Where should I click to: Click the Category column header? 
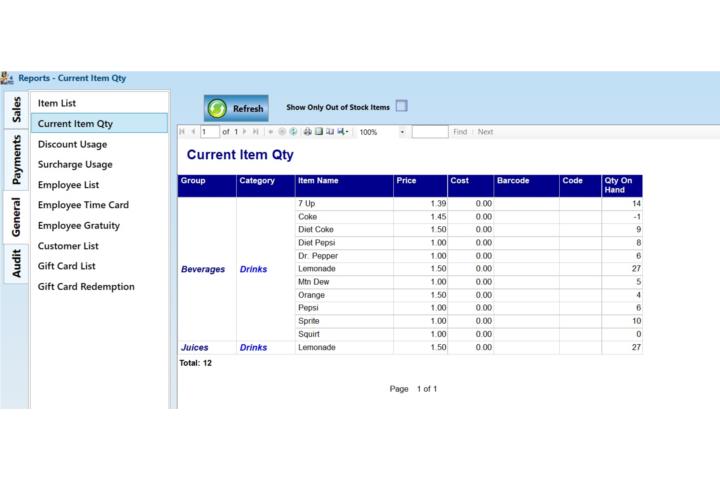point(266,186)
